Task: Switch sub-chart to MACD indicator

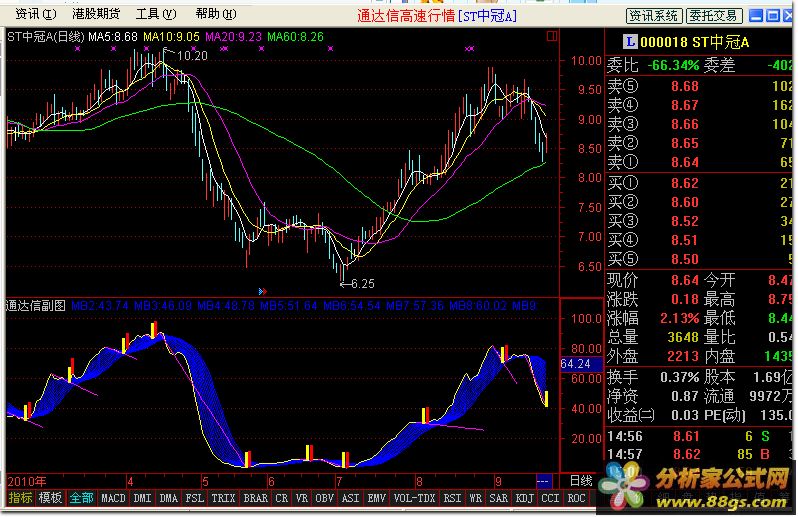Action: [x=113, y=498]
